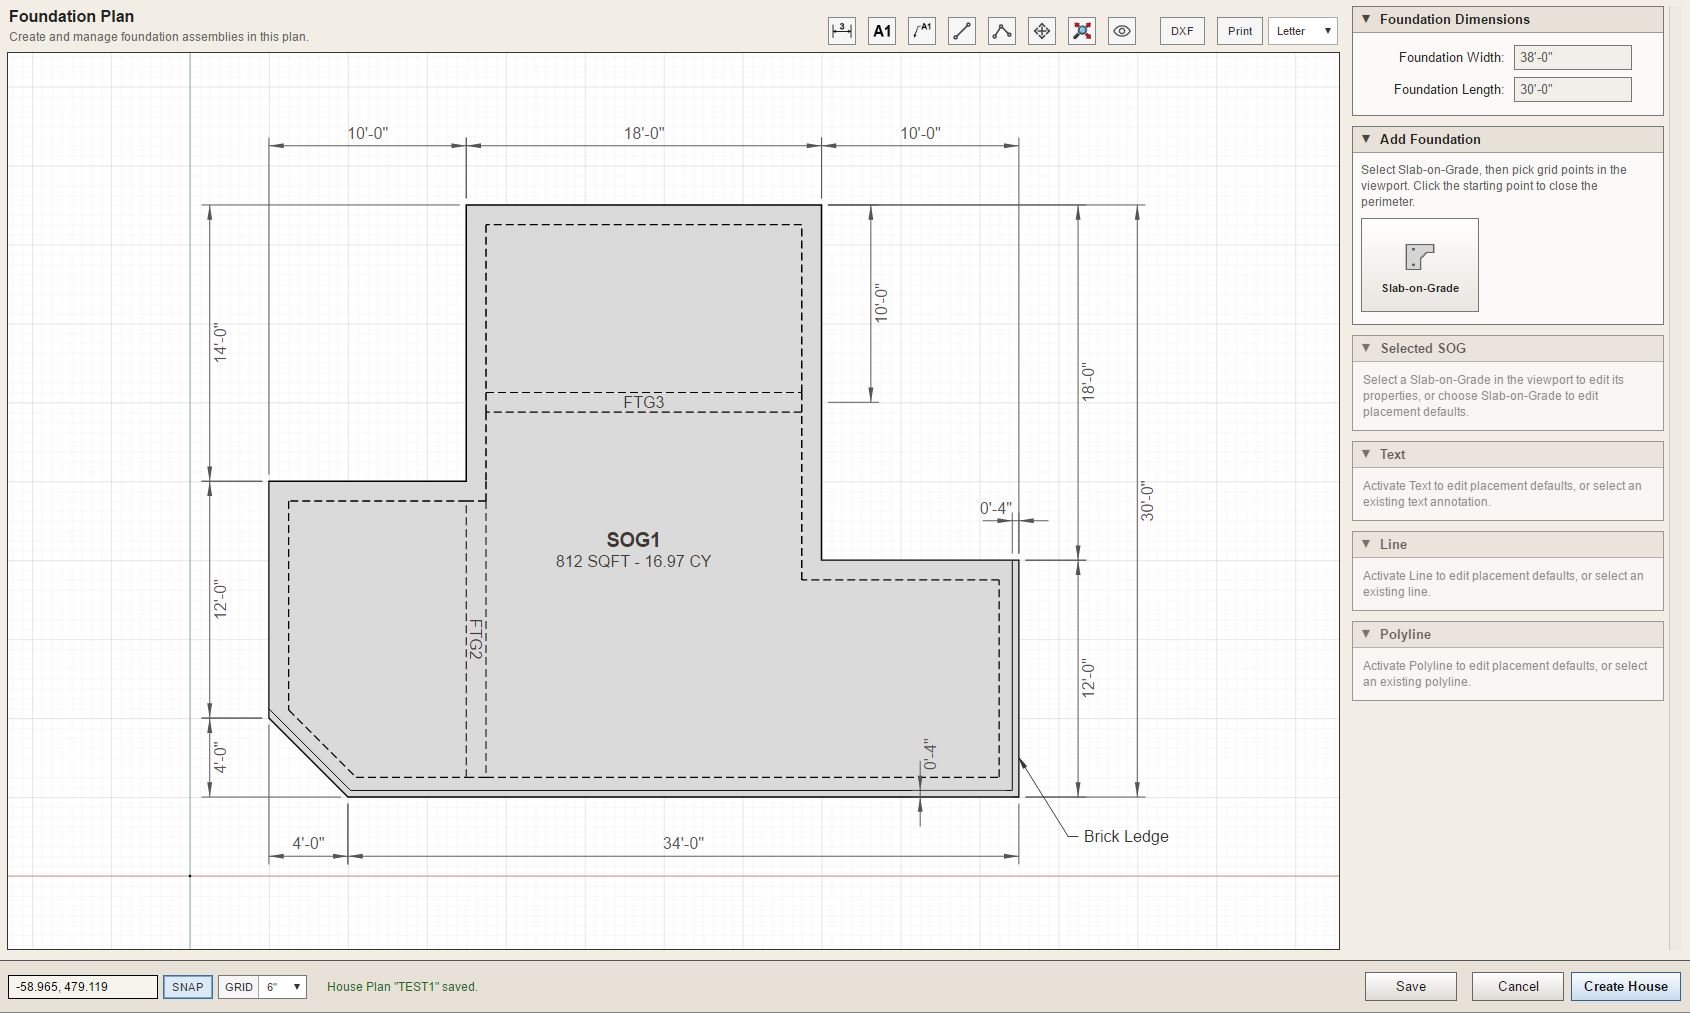Toggle visibility with the eye icon

[x=1122, y=31]
